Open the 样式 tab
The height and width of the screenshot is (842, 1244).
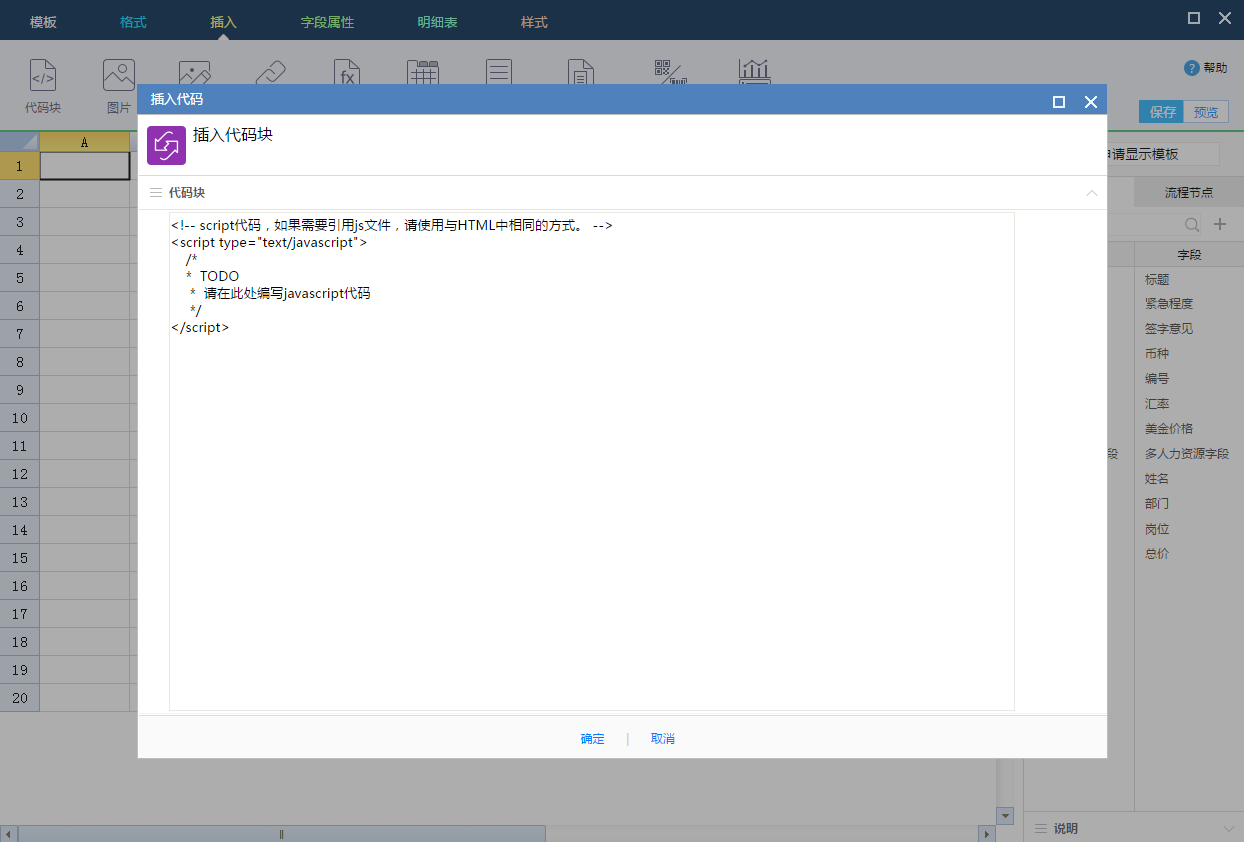click(x=534, y=22)
